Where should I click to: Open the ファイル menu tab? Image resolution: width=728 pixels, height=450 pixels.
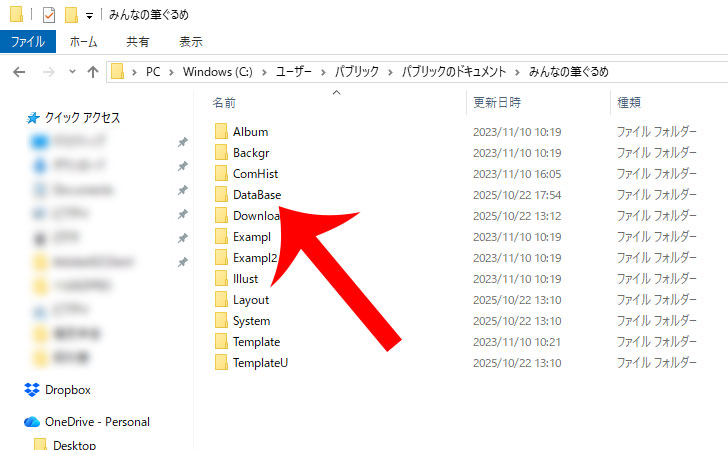pyautogui.click(x=27, y=42)
